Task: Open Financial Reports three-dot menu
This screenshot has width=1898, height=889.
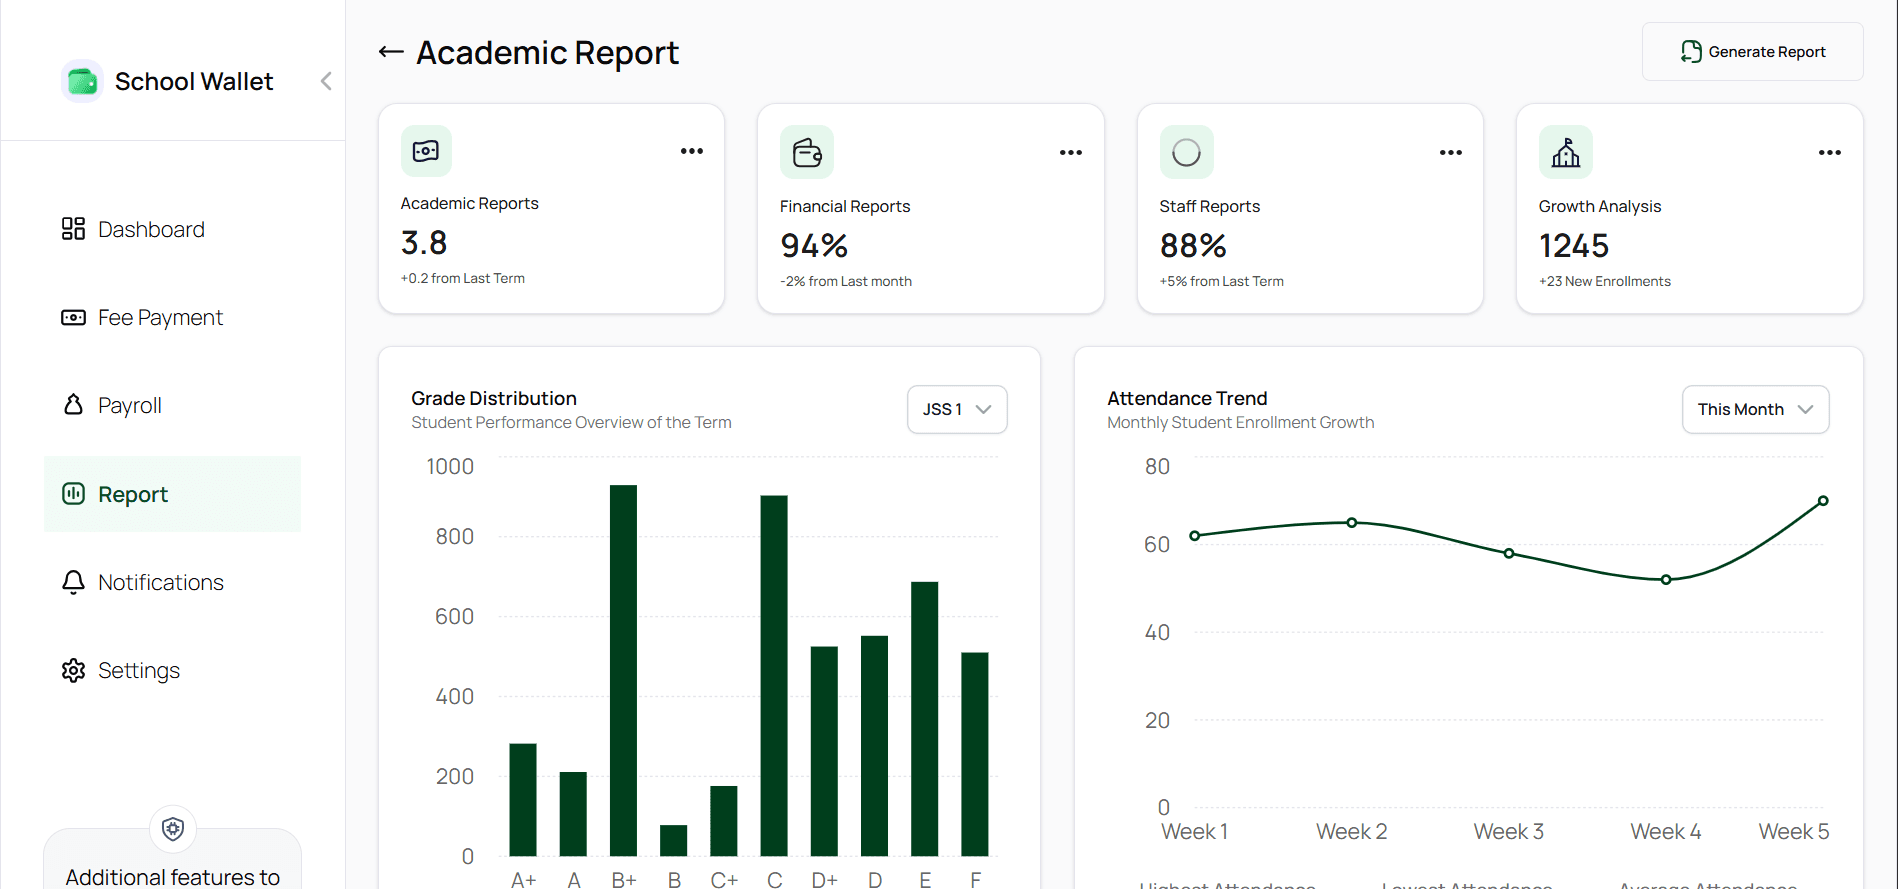Action: coord(1071,153)
